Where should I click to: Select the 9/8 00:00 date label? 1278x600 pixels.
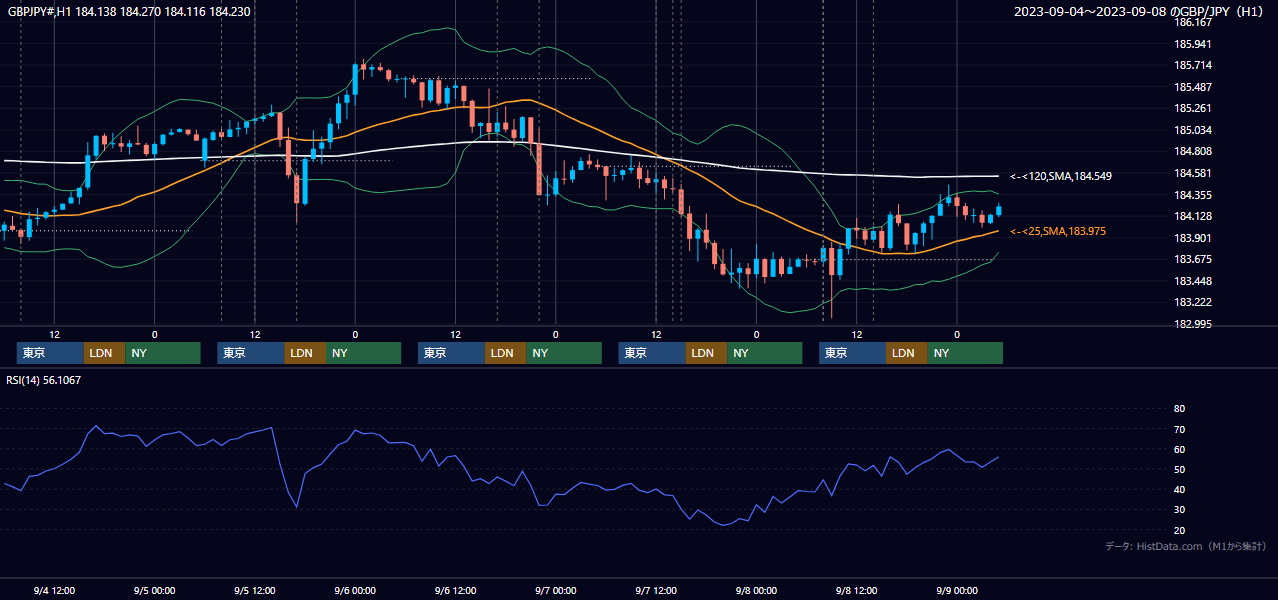tap(756, 590)
